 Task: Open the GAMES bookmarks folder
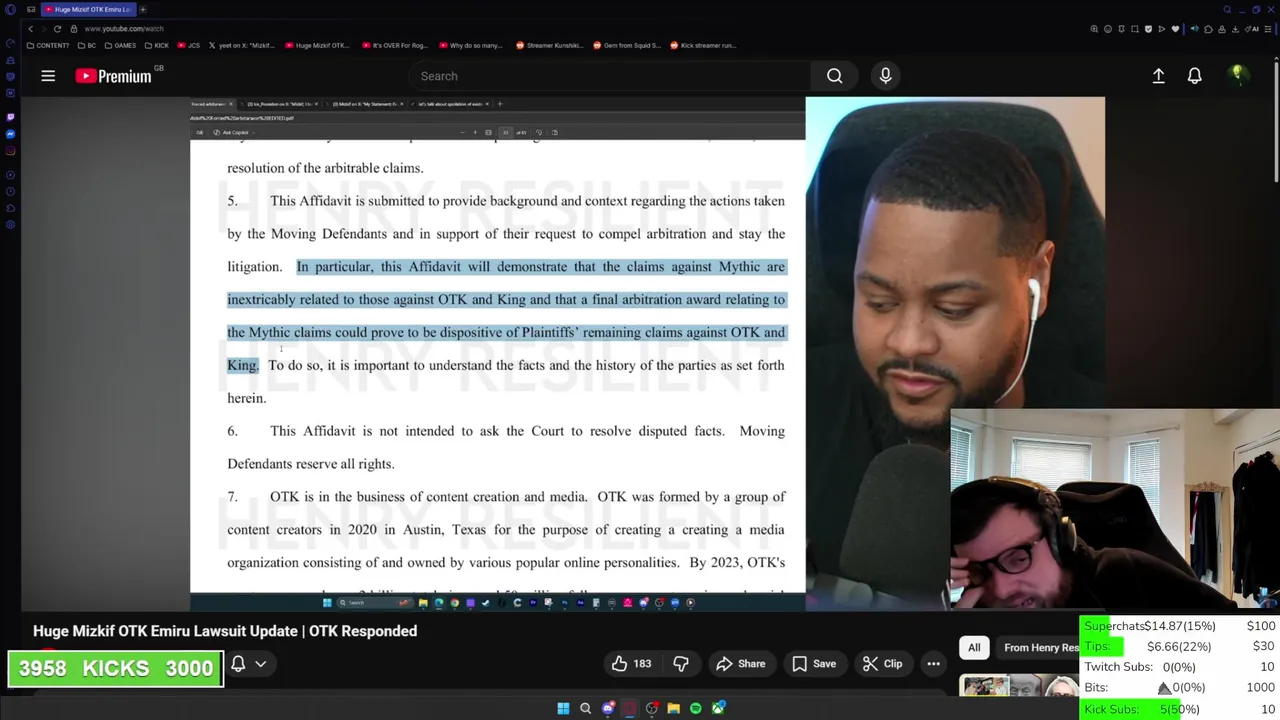tap(120, 45)
